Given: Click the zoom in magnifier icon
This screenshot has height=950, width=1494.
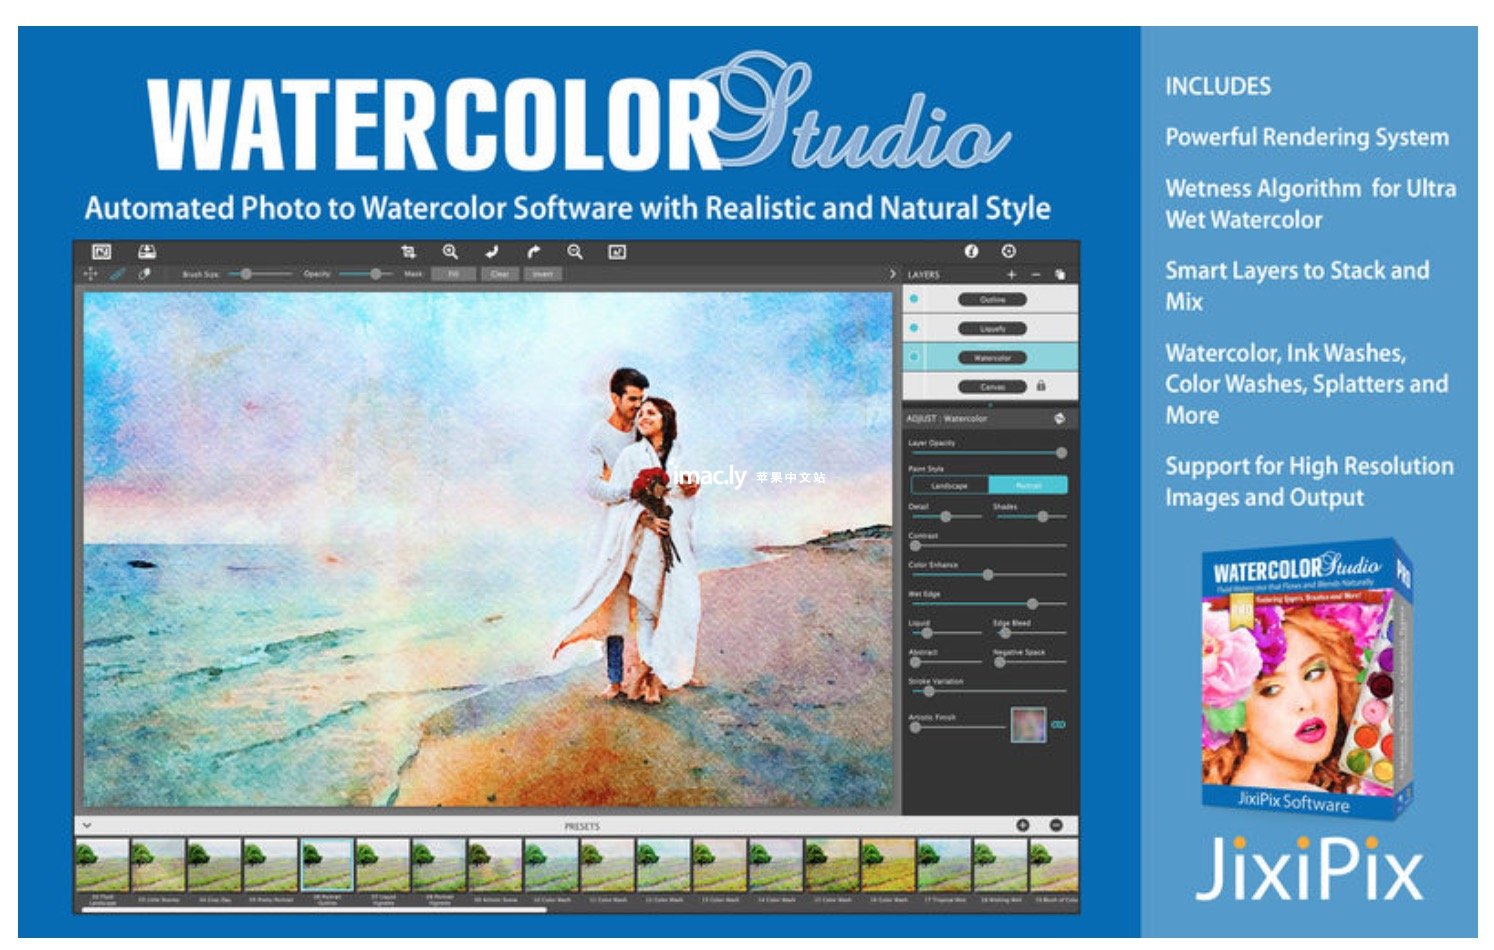Looking at the screenshot, I should coord(450,252).
